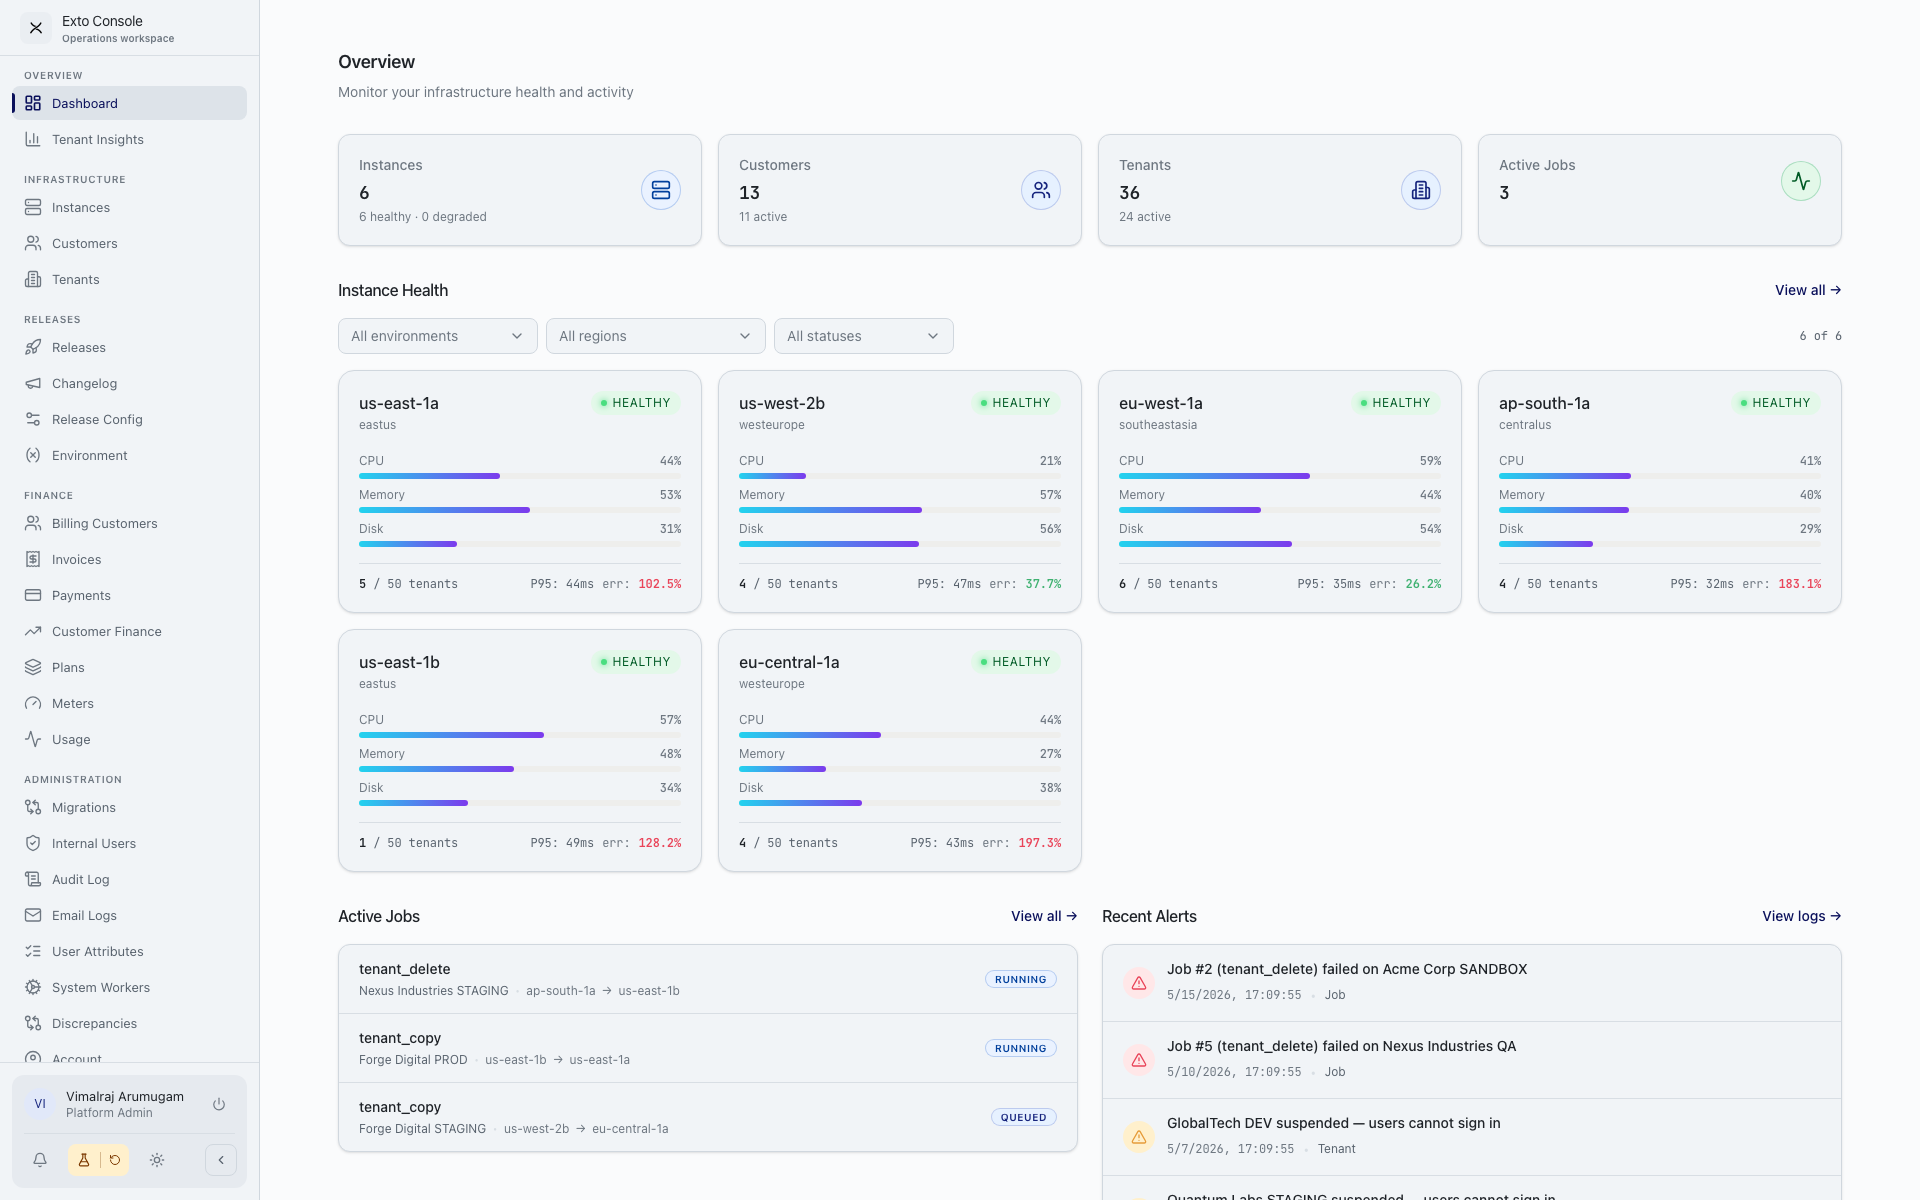The image size is (1920, 1200).
Task: Click the Plans layers icon
Action: (33, 667)
